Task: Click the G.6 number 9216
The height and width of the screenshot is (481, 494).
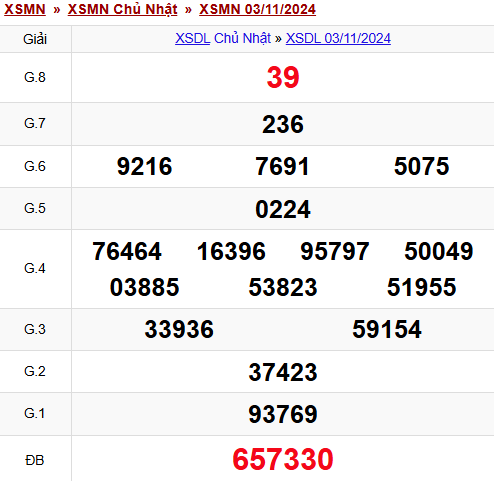Action: (x=144, y=166)
